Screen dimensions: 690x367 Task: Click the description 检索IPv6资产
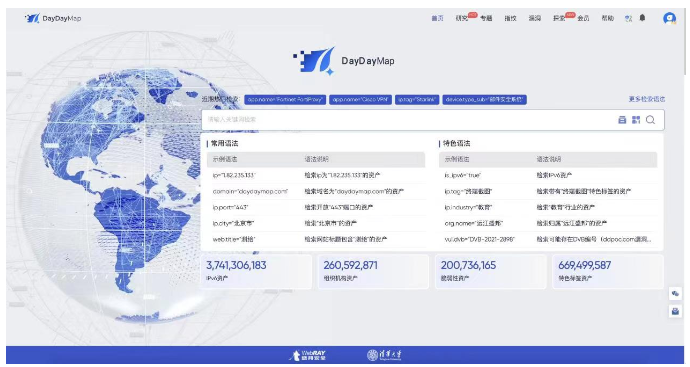554,175
